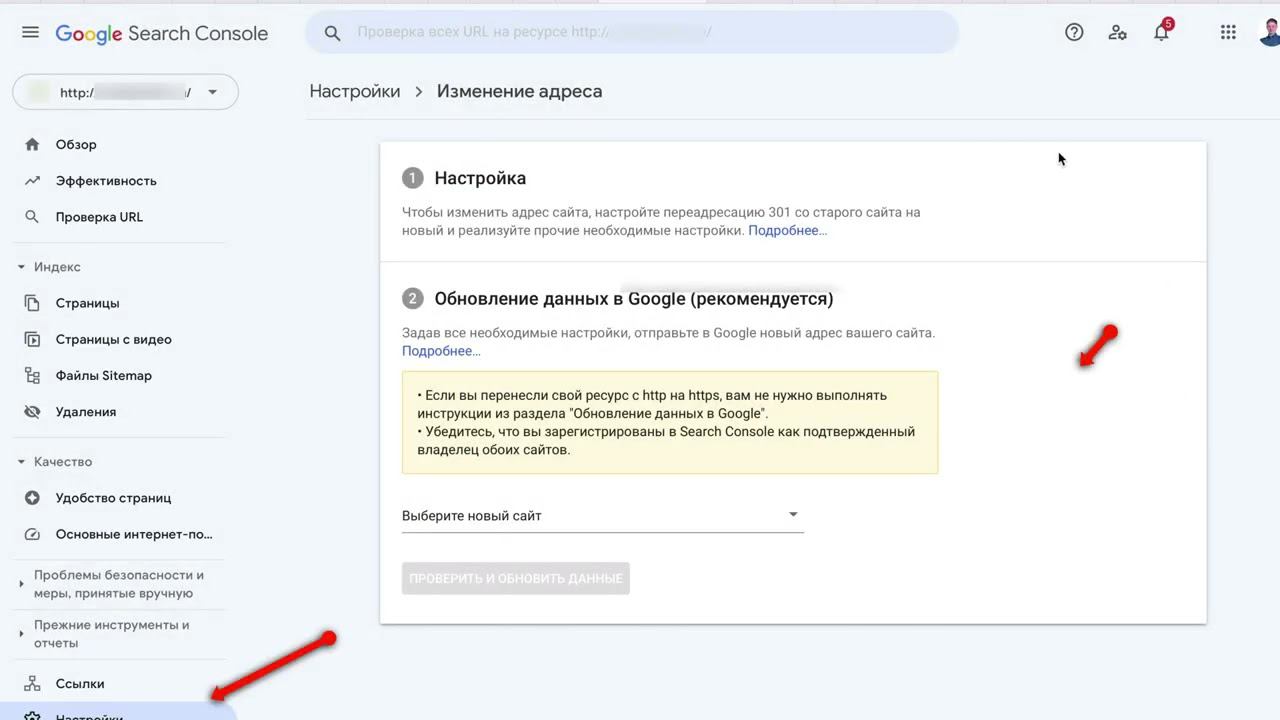
Task: Collapse the Индекс section
Action: tap(22, 267)
